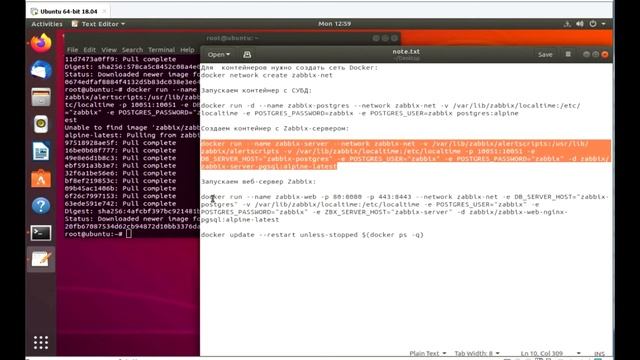Click the terminal prompt root@ubuntu cursor line

(98, 234)
